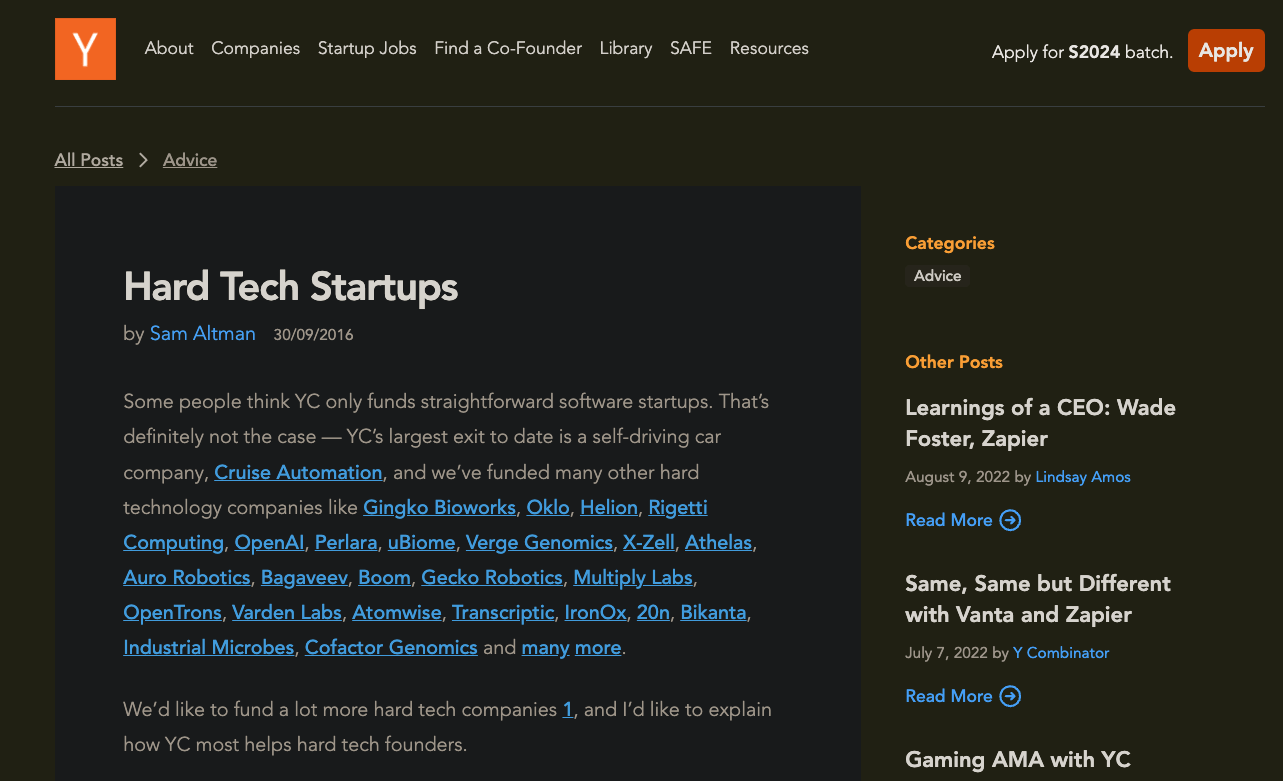Open the Industrial Microbes link
1283x781 pixels.
[209, 647]
